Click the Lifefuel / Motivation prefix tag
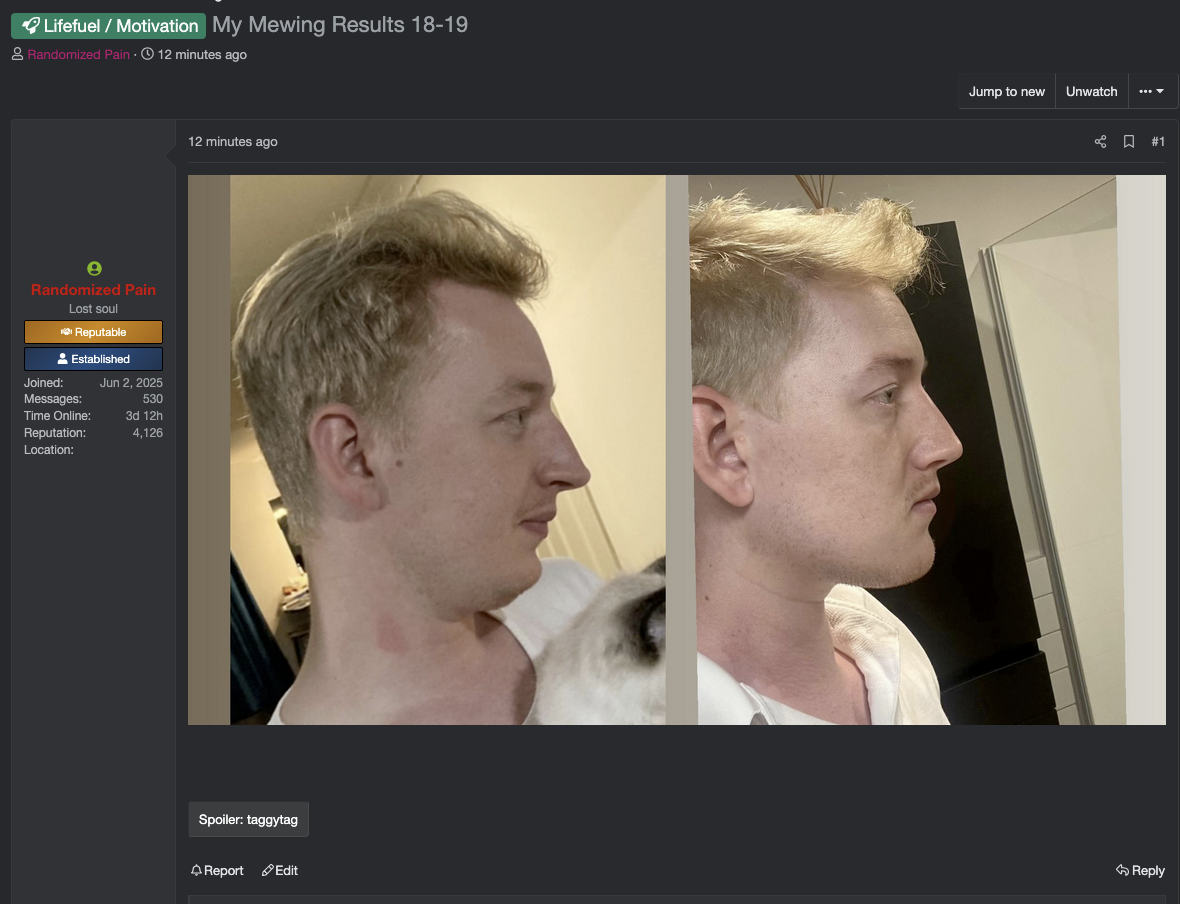 coord(108,26)
